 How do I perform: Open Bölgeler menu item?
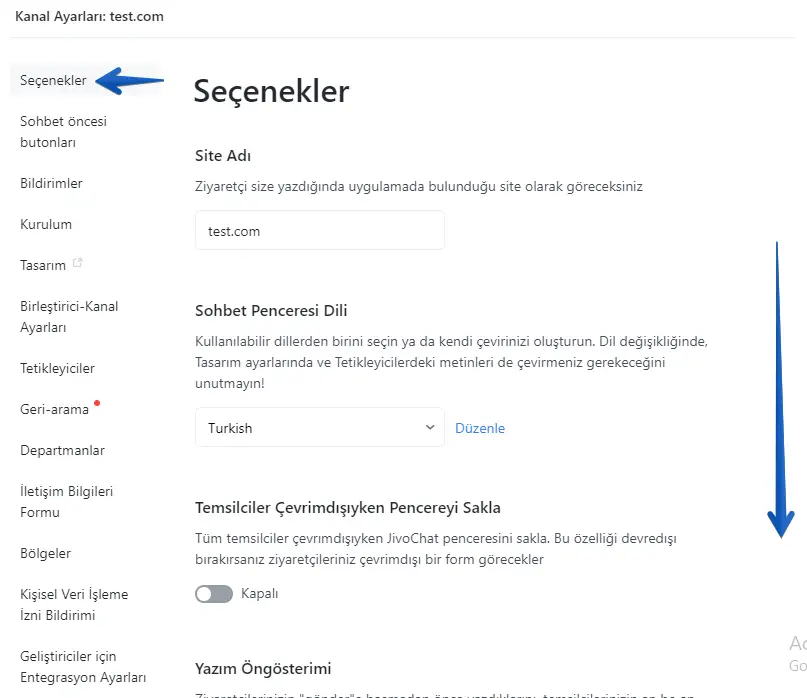click(45, 554)
